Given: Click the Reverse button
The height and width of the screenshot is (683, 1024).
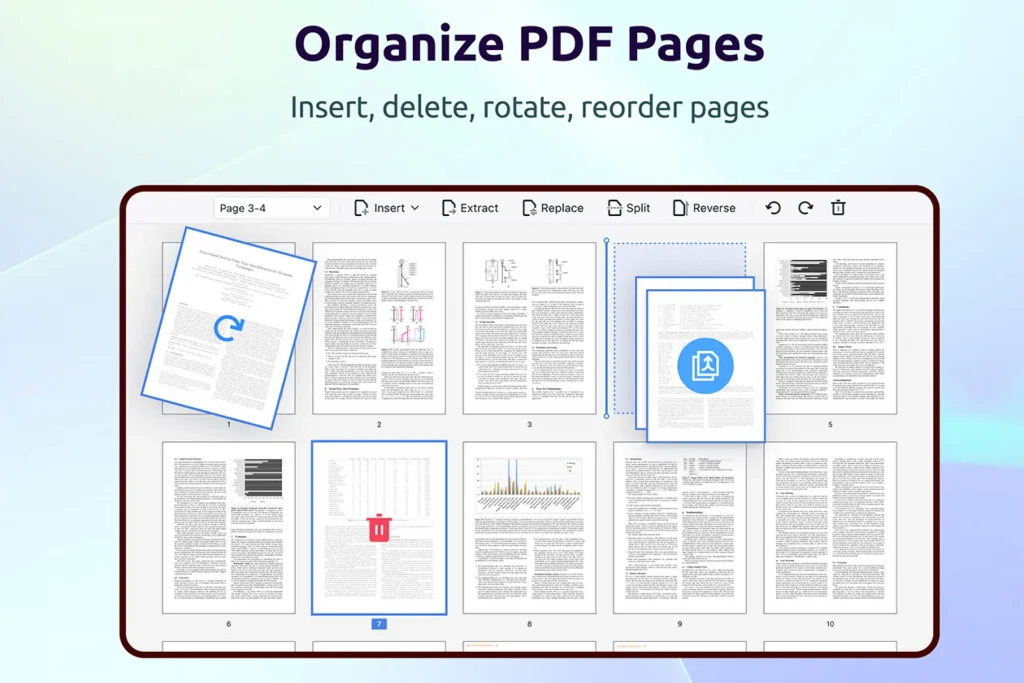Looking at the screenshot, I should point(703,208).
